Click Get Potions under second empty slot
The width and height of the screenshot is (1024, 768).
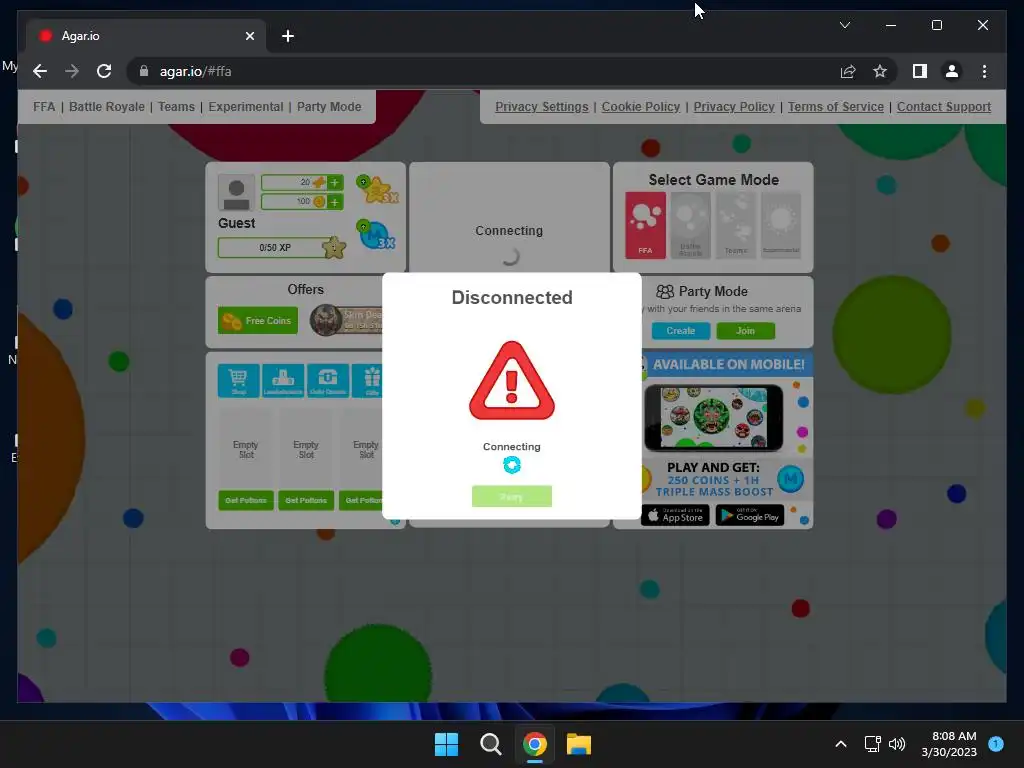(x=306, y=500)
